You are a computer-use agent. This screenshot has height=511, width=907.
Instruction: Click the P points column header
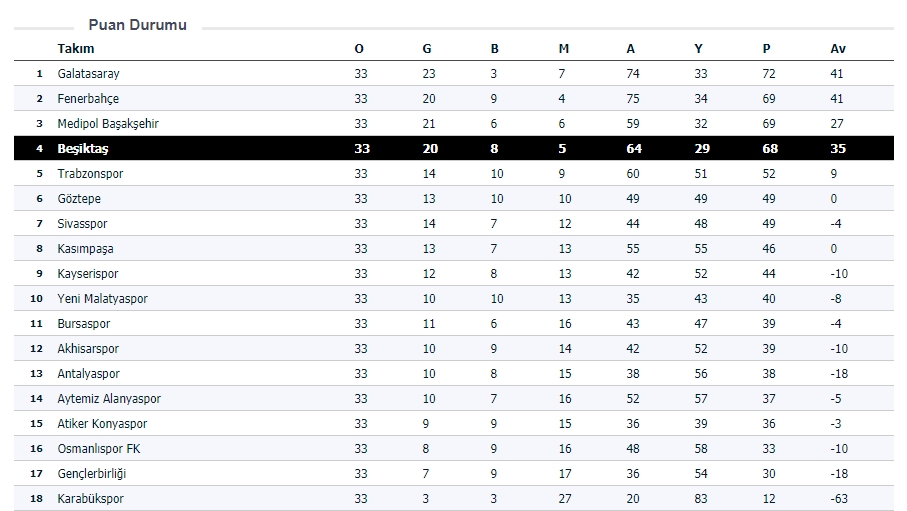click(x=767, y=48)
